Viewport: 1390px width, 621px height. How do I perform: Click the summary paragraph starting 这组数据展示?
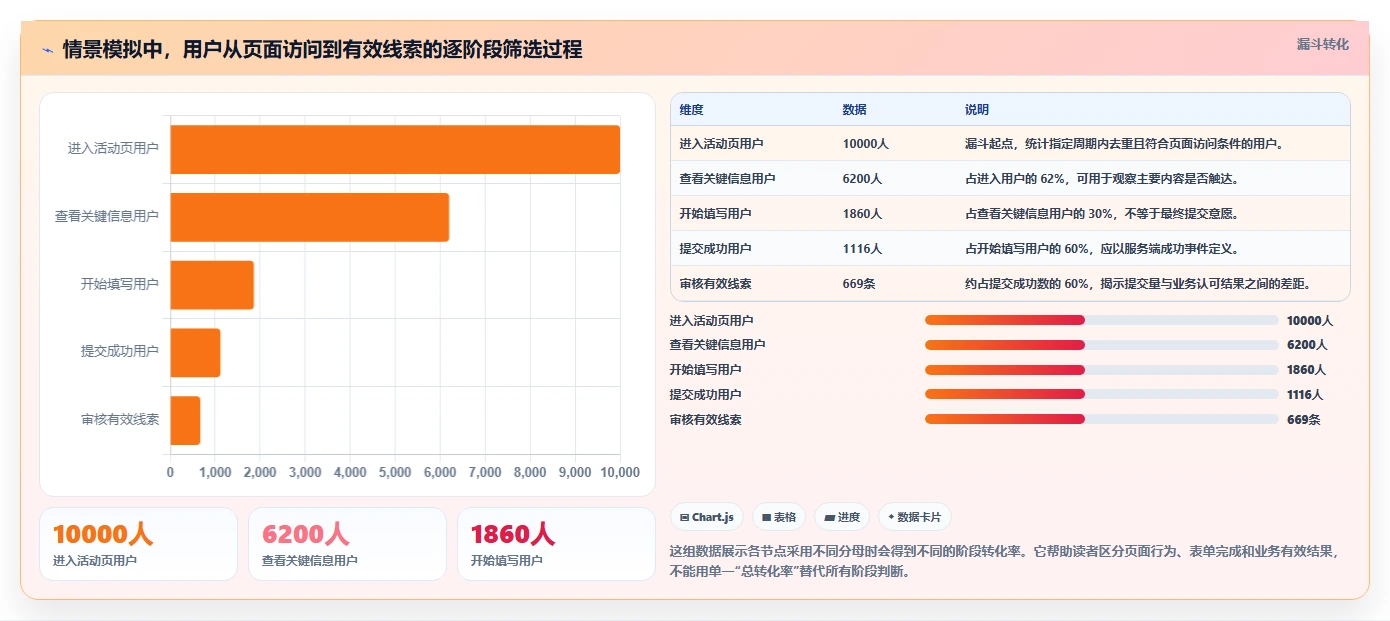pos(1005,561)
